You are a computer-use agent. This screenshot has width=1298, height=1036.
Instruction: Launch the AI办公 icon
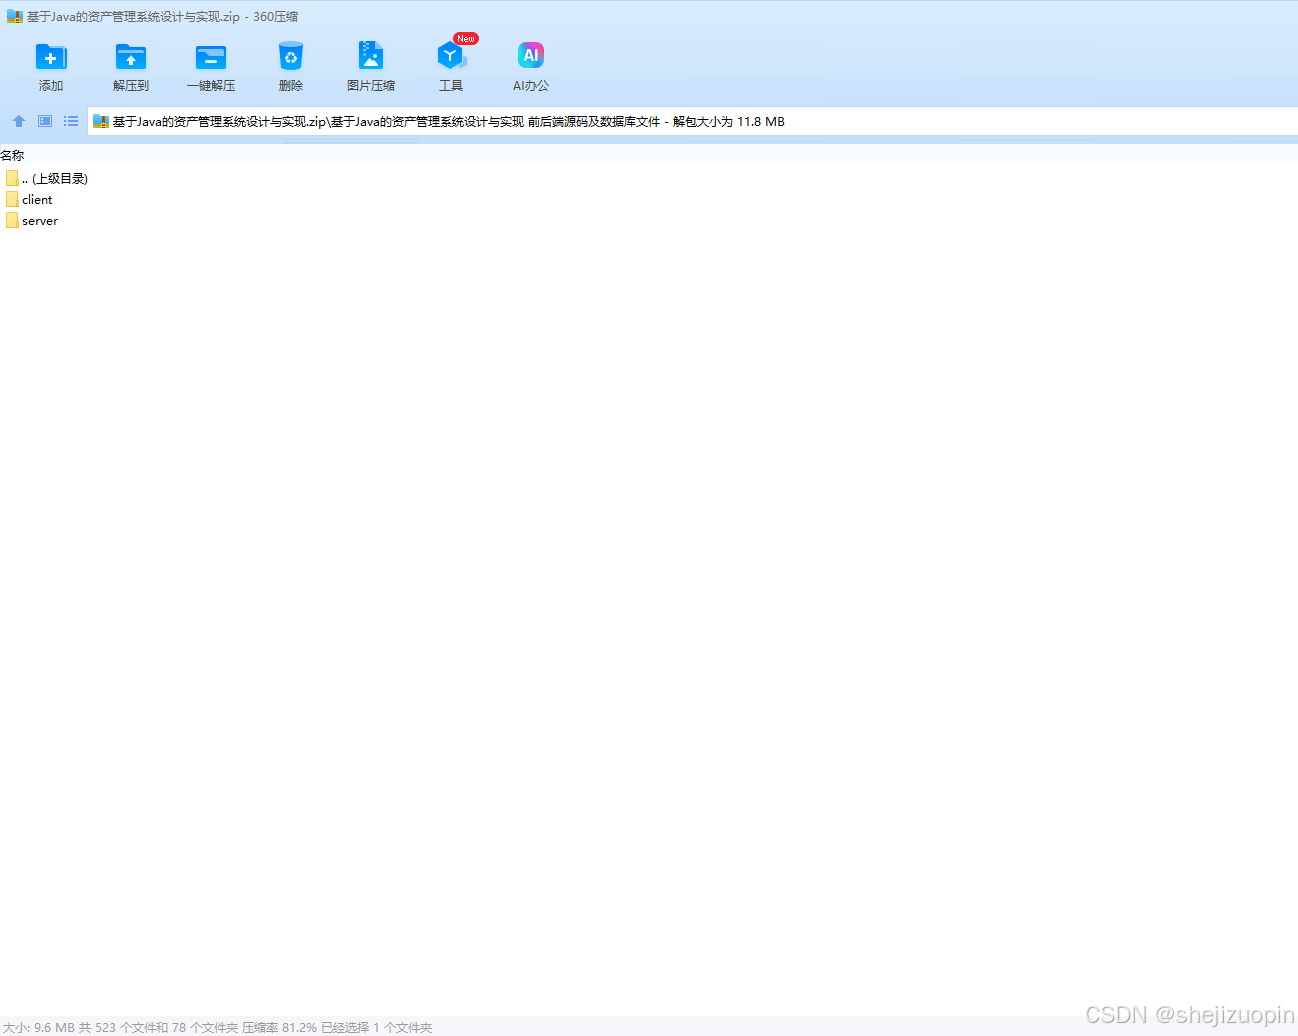531,56
